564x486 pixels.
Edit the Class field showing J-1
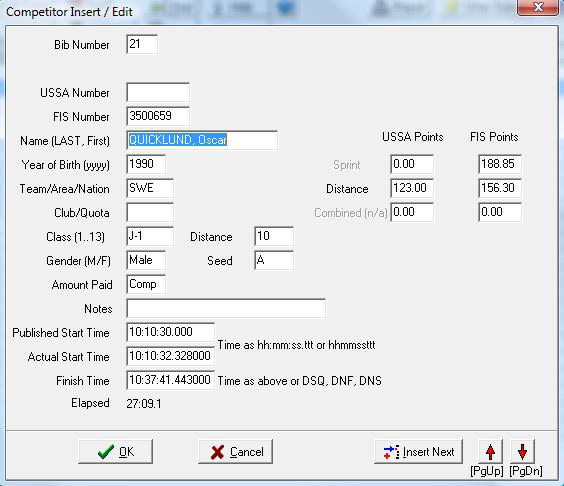click(x=150, y=236)
